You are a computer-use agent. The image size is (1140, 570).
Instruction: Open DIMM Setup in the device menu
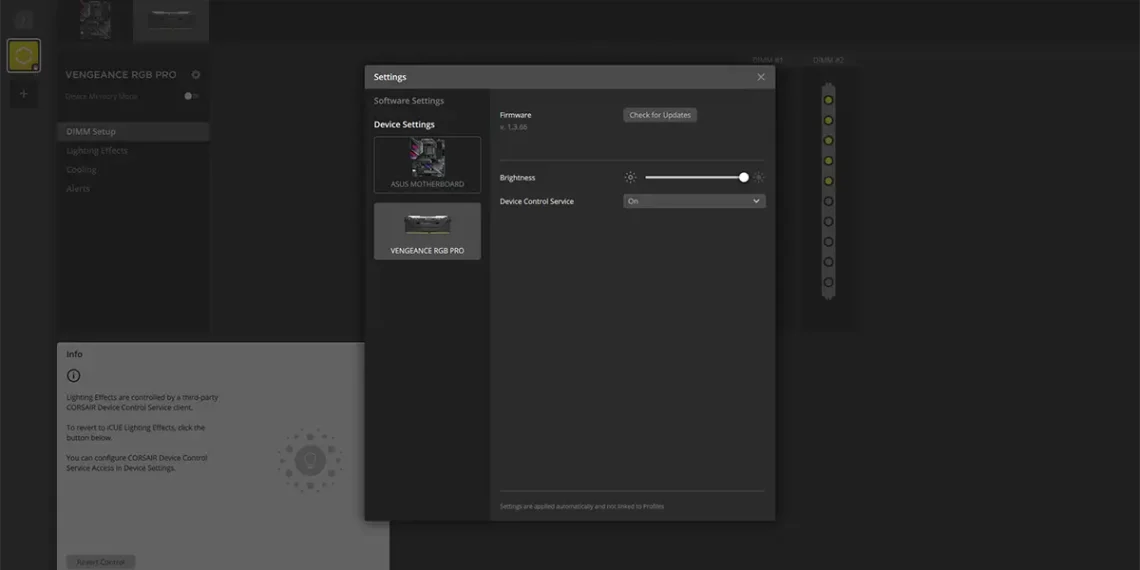click(133, 132)
